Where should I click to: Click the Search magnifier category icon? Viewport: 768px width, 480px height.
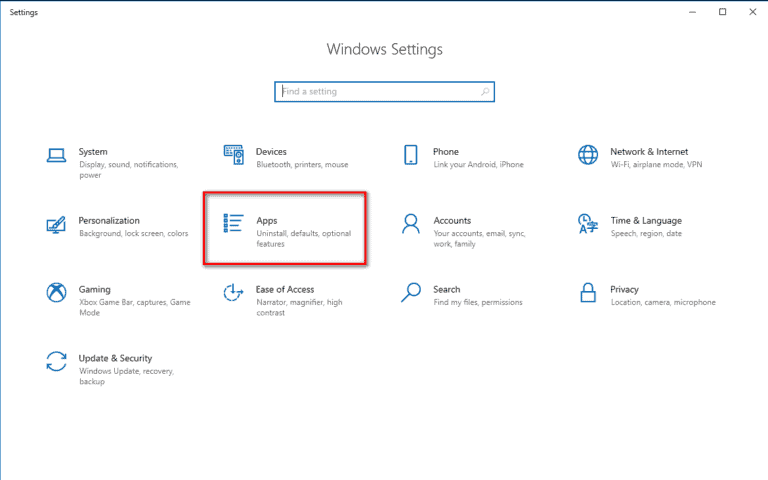(x=410, y=292)
